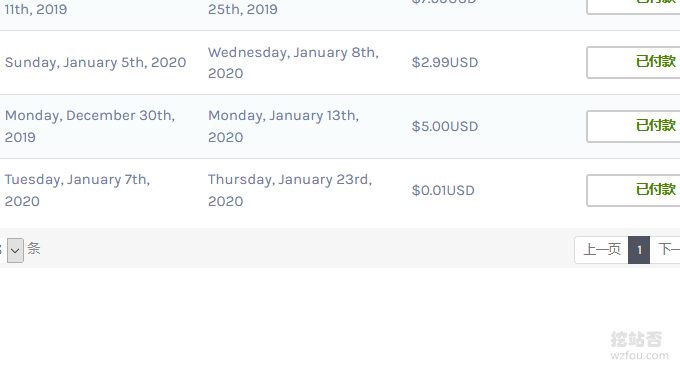Select the Tuesday, January 7th, 2020 date cell
The image size is (680, 366).
[x=77, y=190]
